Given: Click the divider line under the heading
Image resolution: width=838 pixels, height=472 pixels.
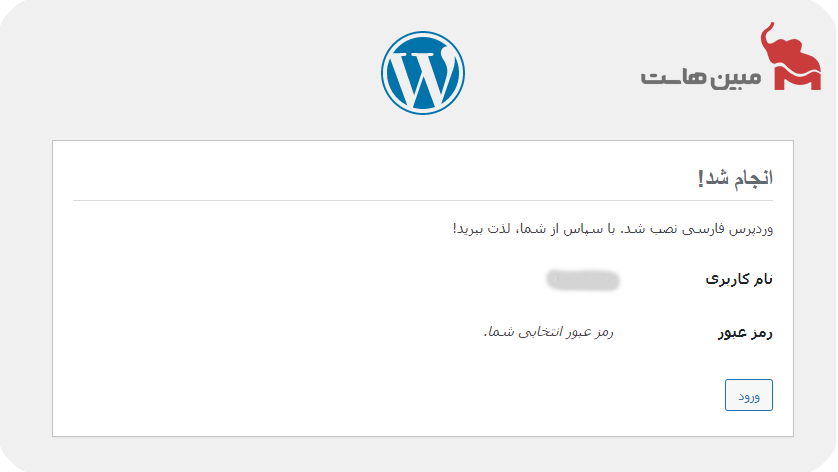Looking at the screenshot, I should (x=422, y=201).
